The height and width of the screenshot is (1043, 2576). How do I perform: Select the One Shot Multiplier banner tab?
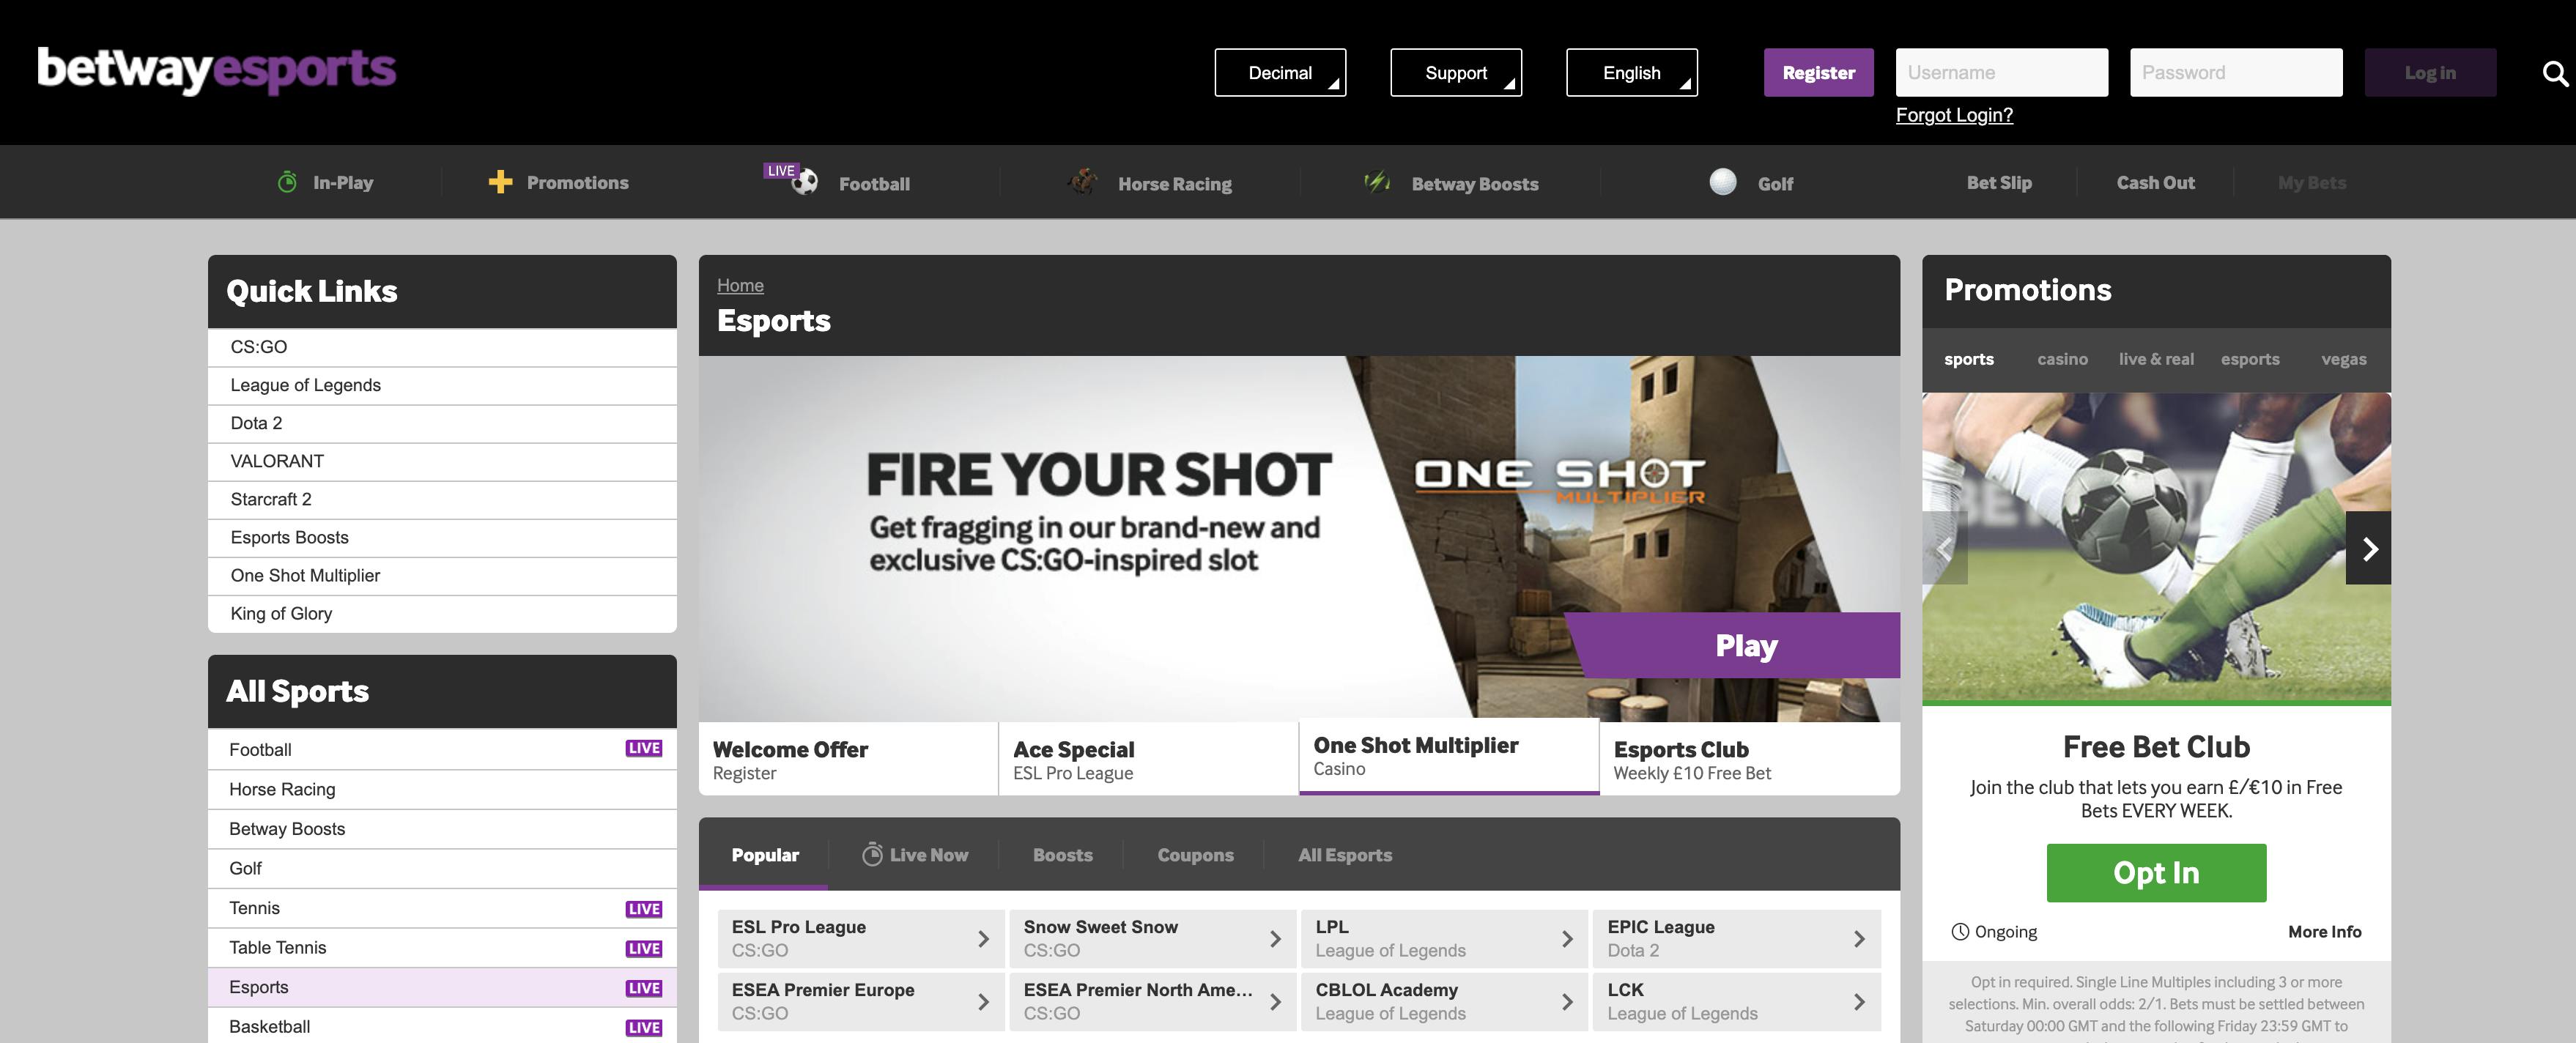[1449, 757]
